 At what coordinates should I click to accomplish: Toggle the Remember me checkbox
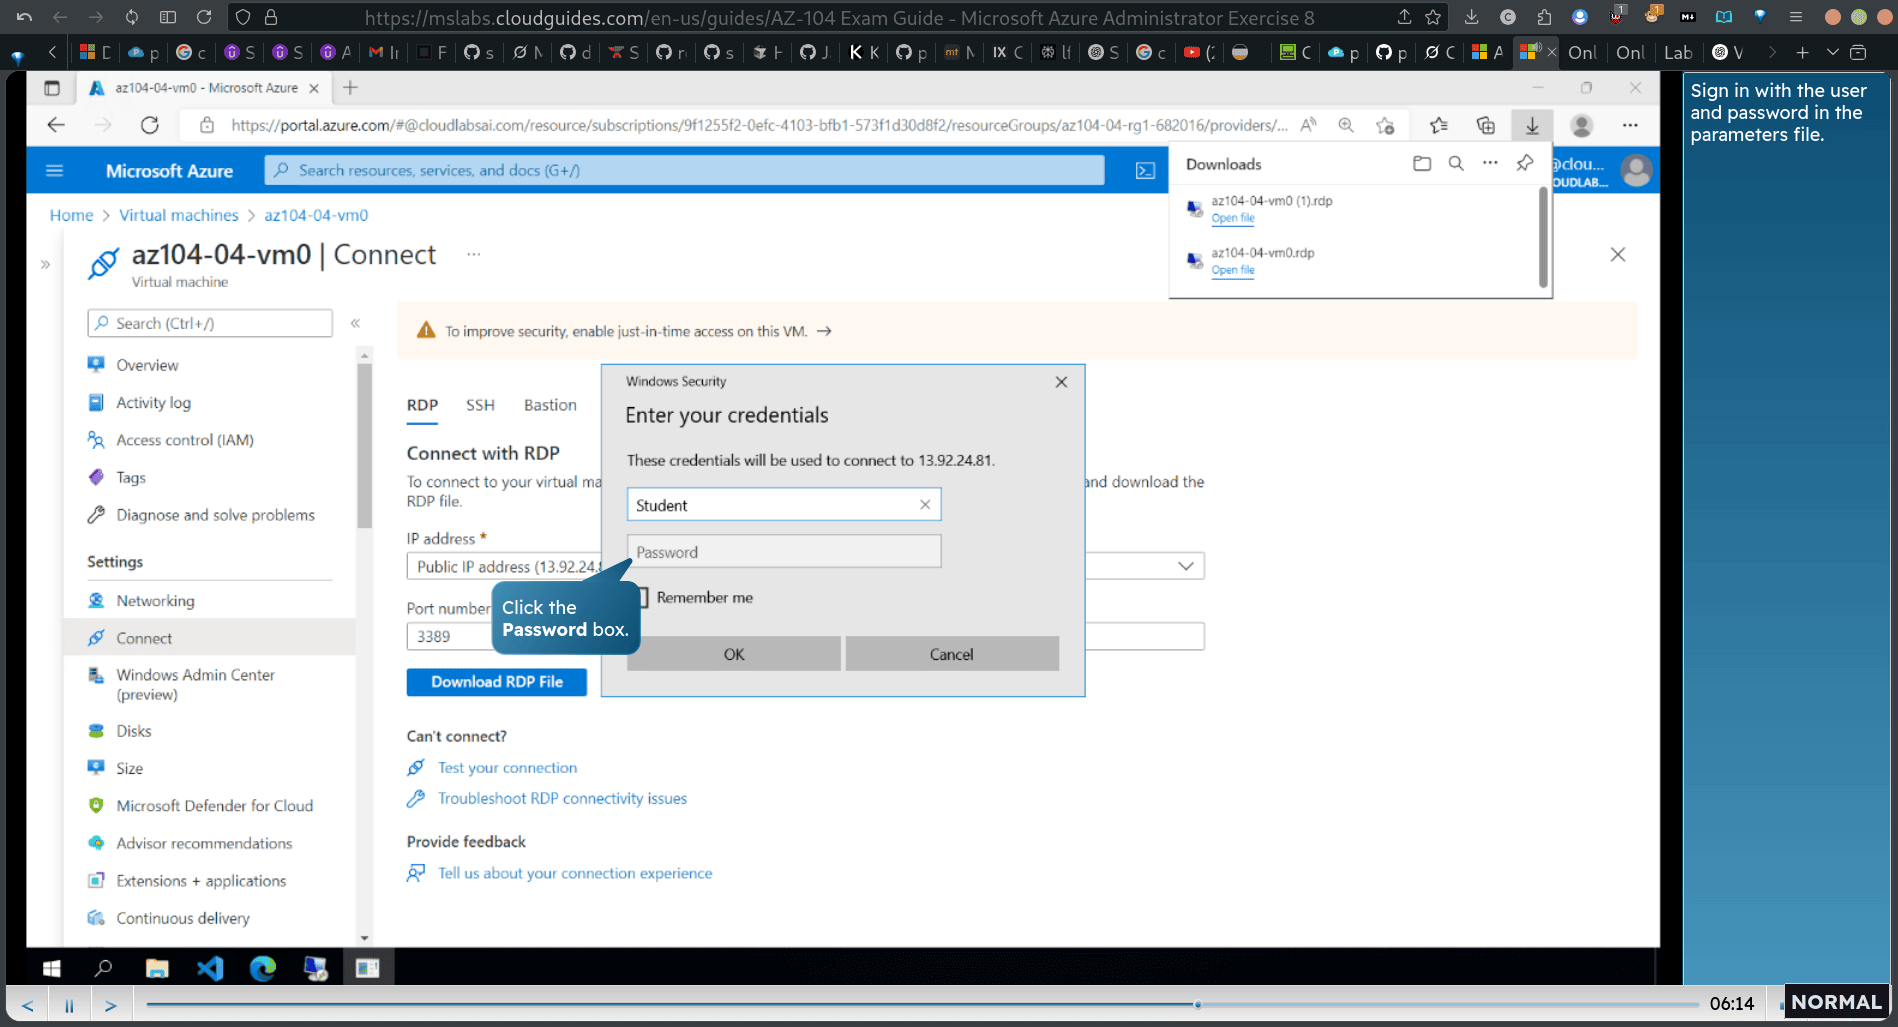click(x=642, y=598)
